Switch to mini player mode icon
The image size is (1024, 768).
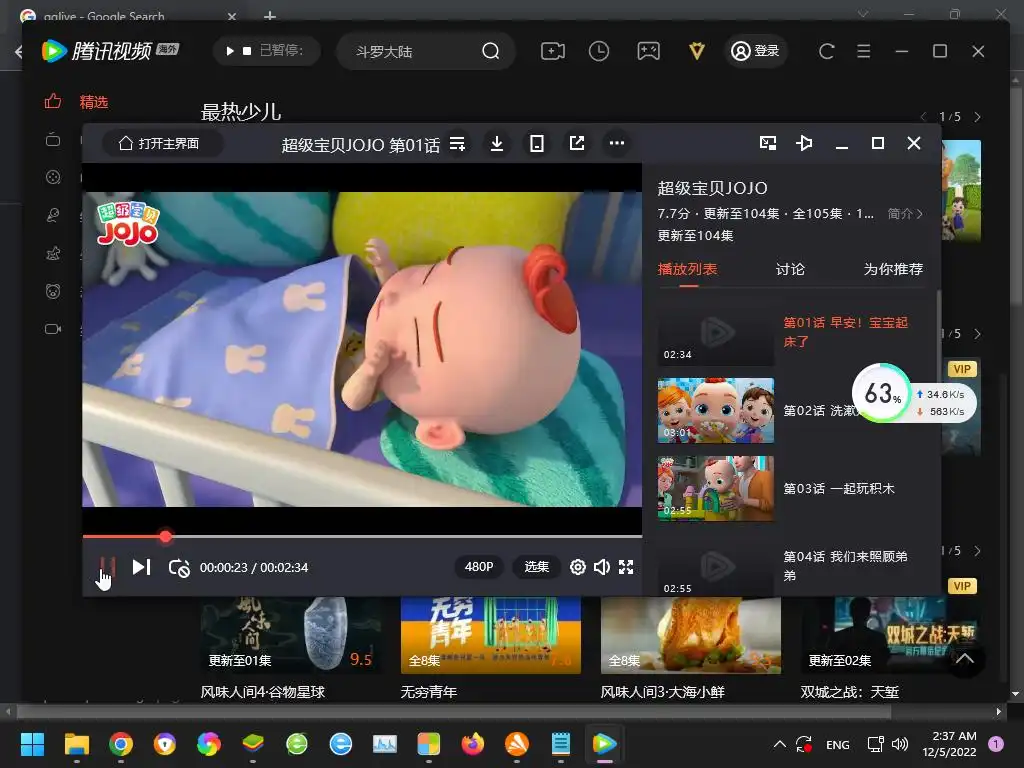click(x=768, y=143)
